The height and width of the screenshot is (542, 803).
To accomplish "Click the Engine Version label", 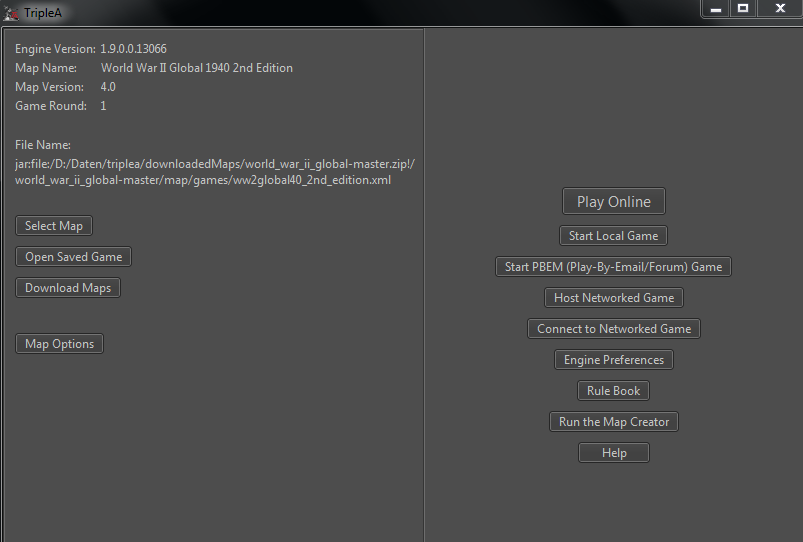I will (x=55, y=49).
